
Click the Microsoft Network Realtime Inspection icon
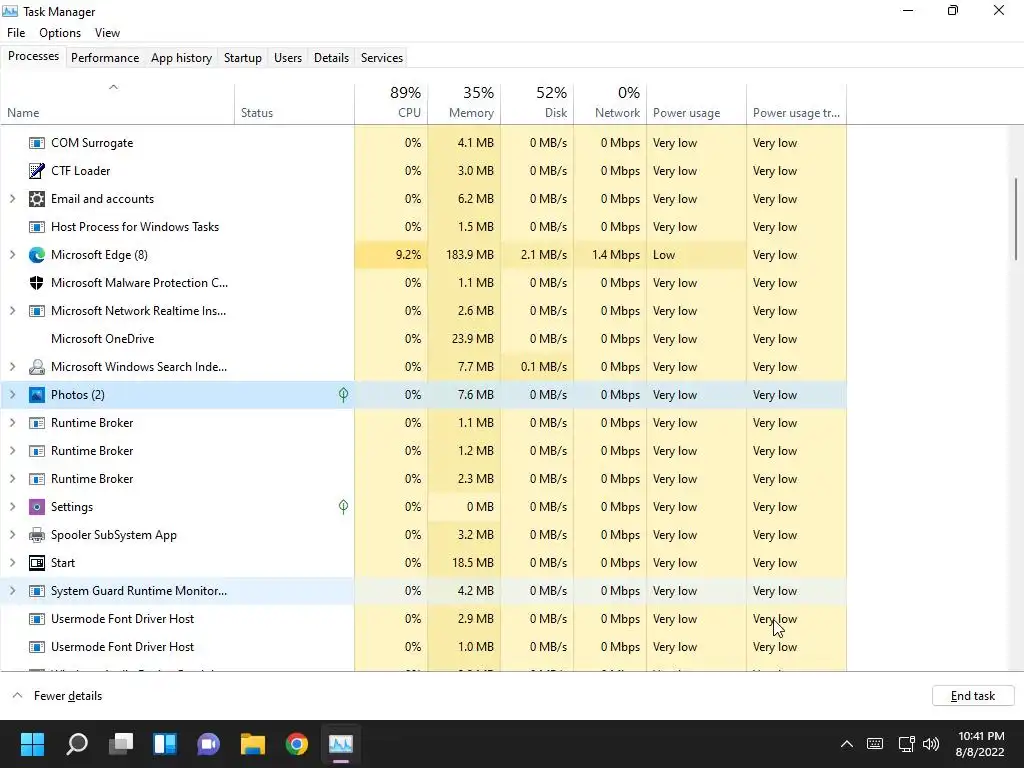tap(37, 311)
